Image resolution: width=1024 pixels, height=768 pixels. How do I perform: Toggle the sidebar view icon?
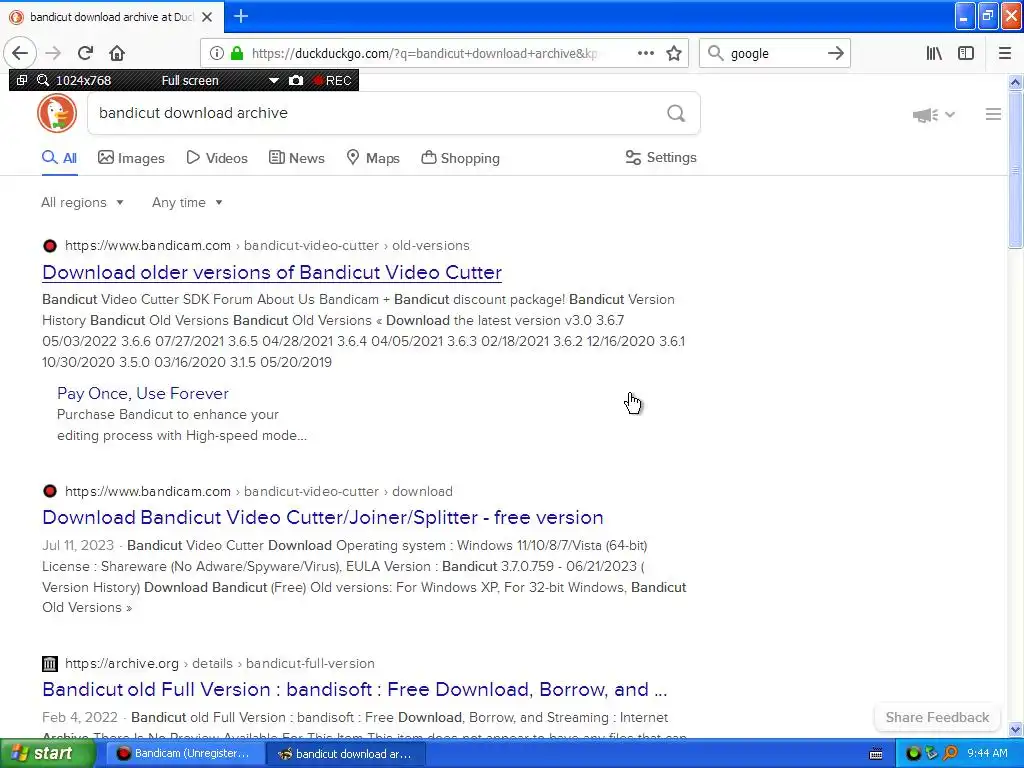tap(966, 54)
